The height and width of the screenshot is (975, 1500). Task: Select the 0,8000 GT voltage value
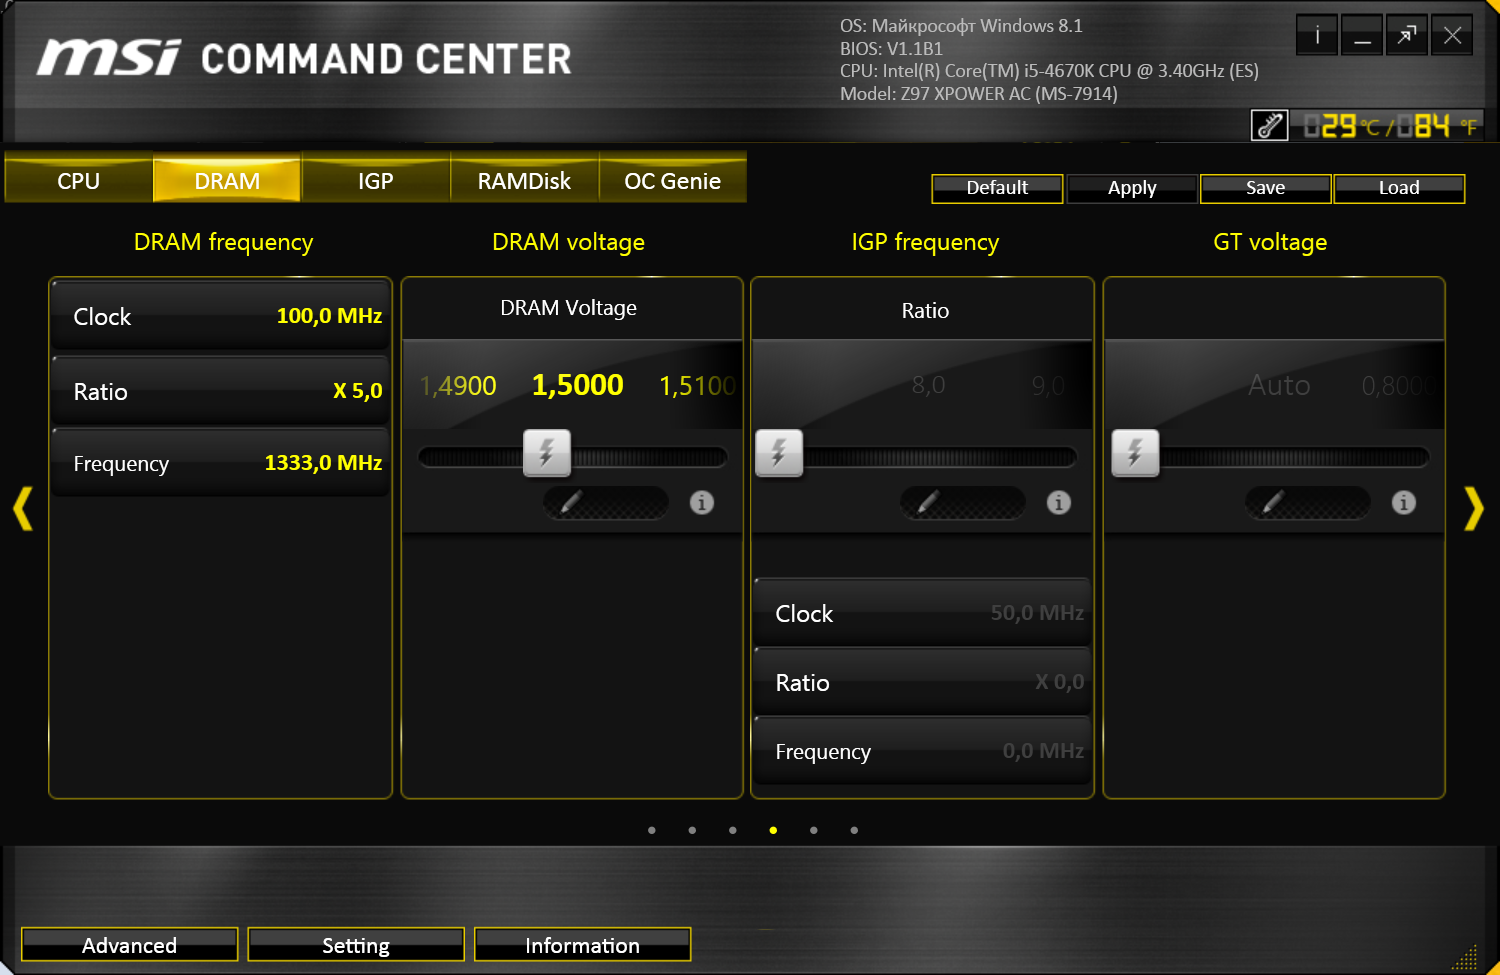[x=1399, y=386]
